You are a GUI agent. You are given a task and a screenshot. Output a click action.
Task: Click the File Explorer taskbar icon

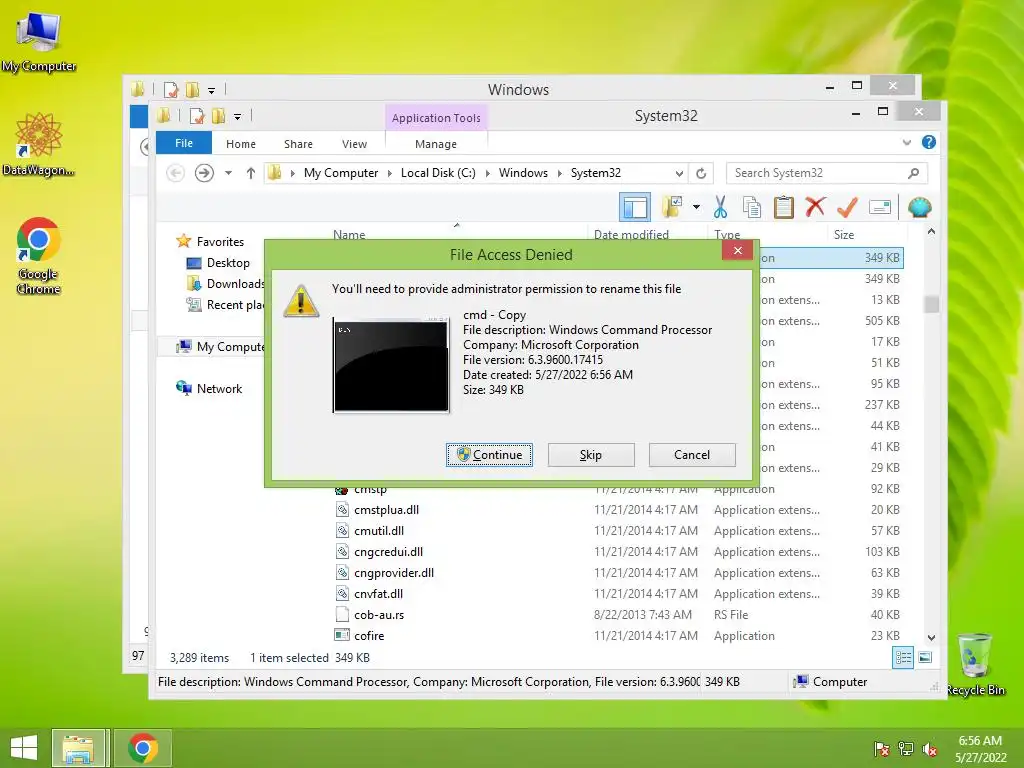coord(78,748)
